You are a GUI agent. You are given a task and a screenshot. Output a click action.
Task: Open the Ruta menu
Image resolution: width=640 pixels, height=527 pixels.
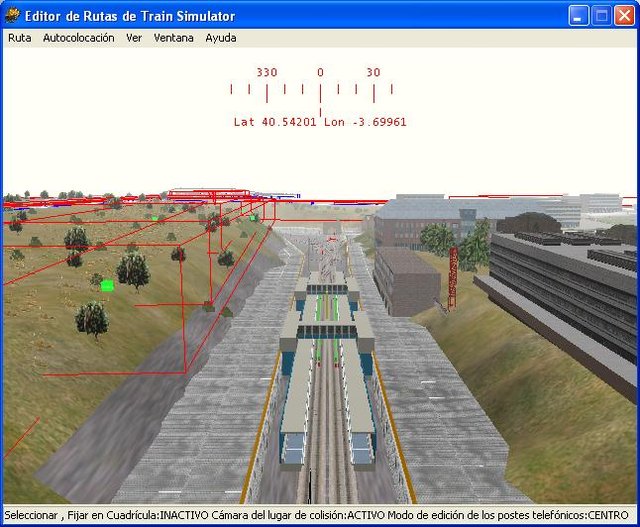tap(19, 38)
